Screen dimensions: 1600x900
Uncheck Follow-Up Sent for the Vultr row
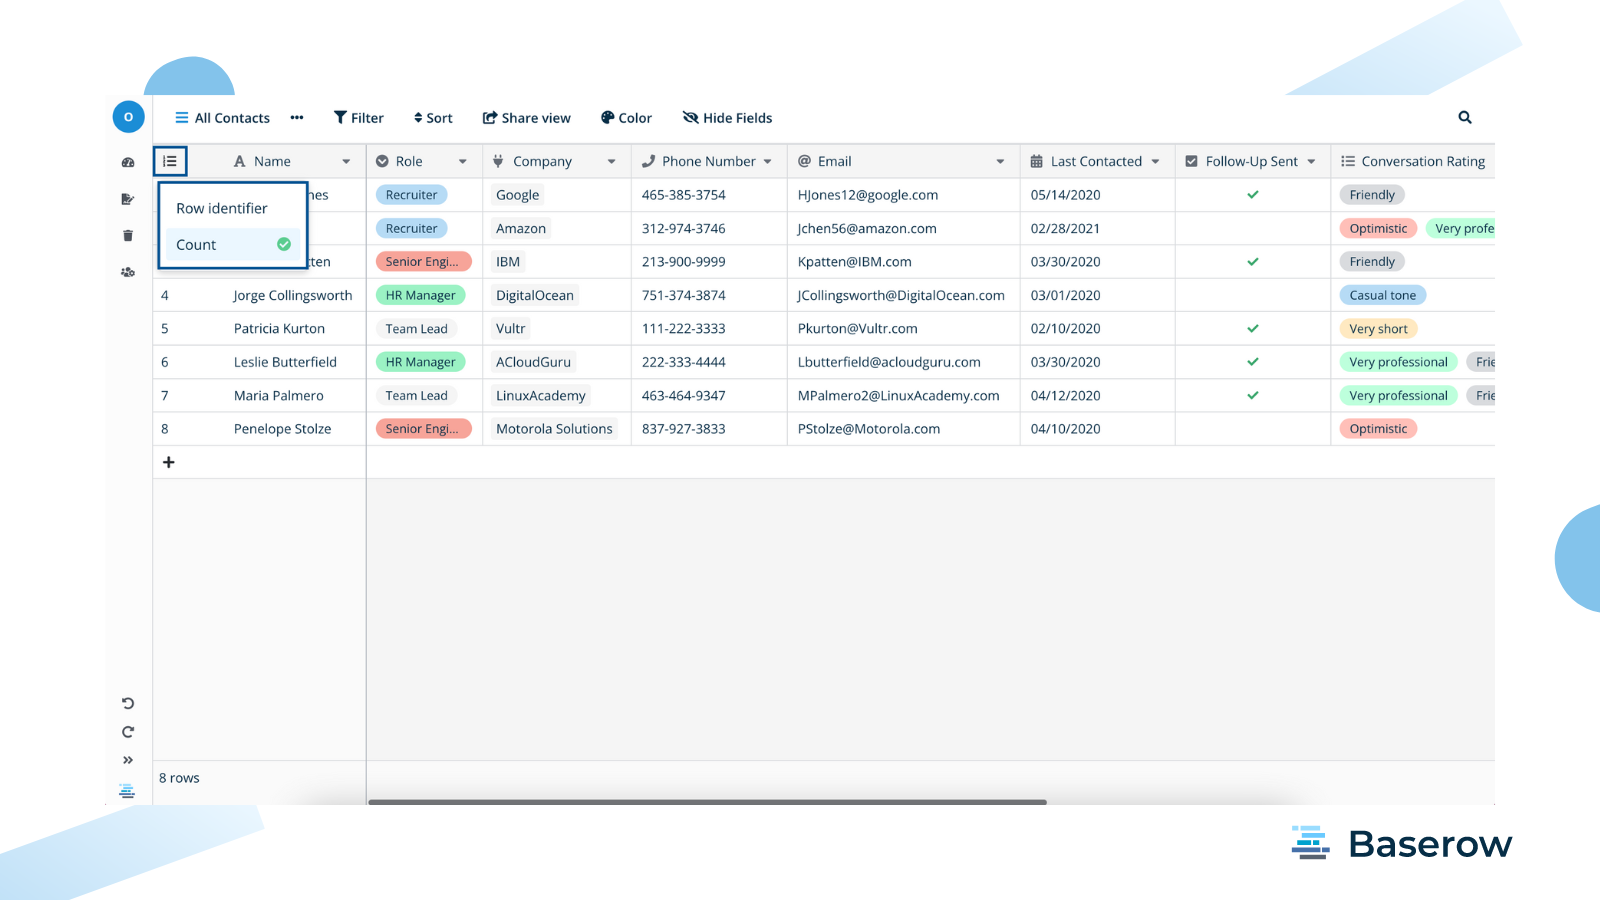coord(1253,328)
